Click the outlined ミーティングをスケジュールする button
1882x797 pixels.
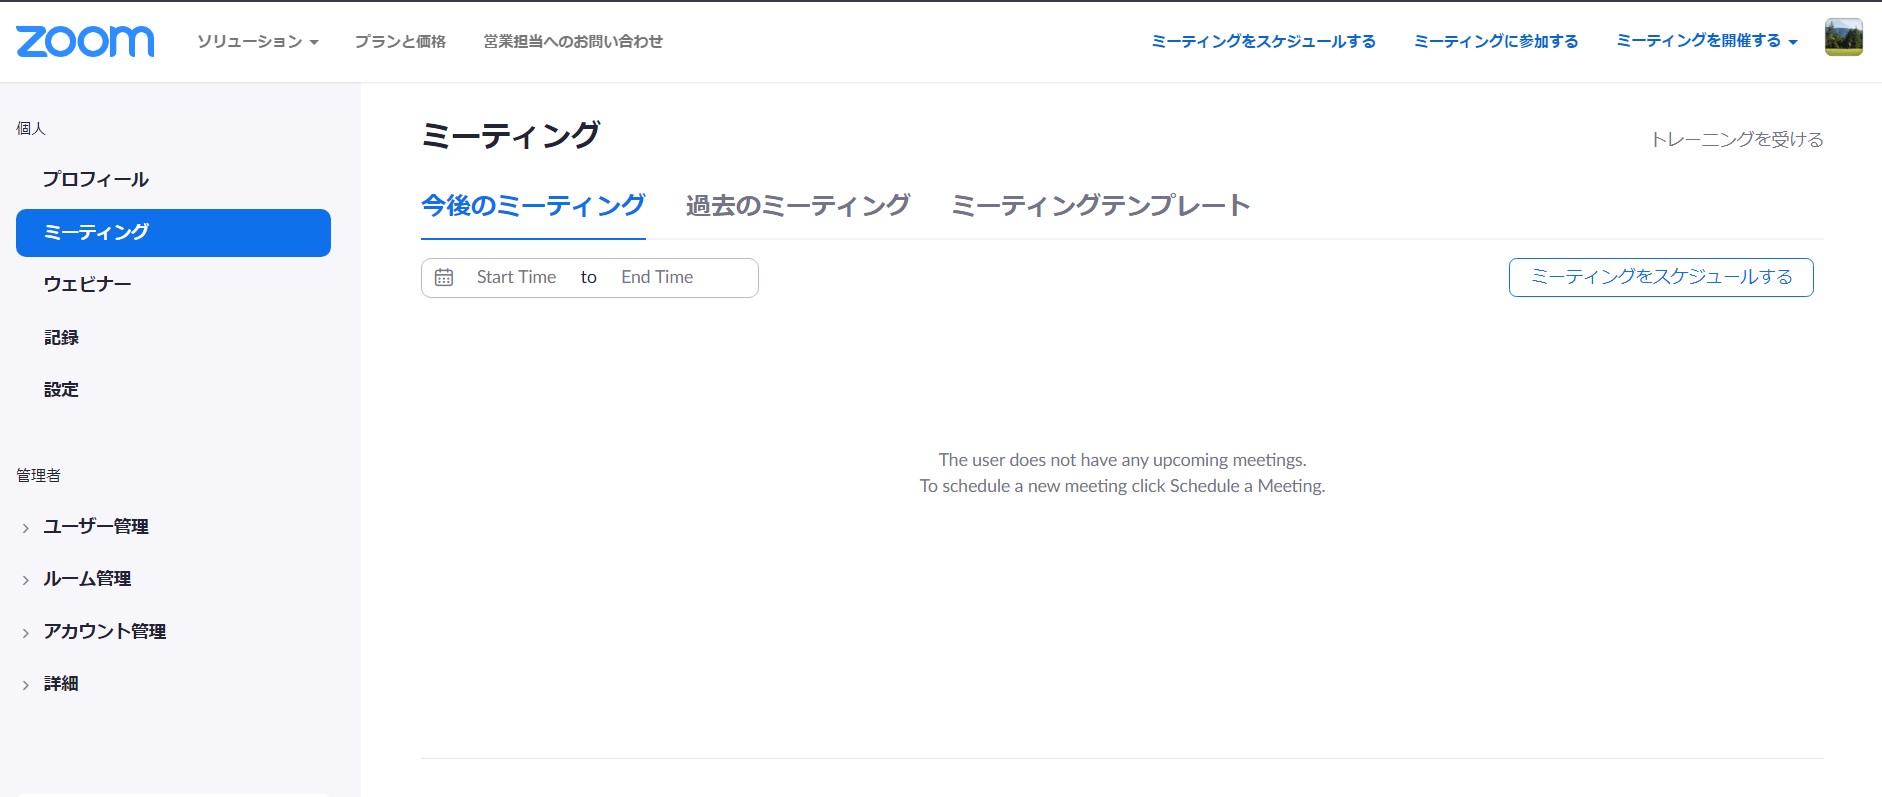tap(1660, 277)
